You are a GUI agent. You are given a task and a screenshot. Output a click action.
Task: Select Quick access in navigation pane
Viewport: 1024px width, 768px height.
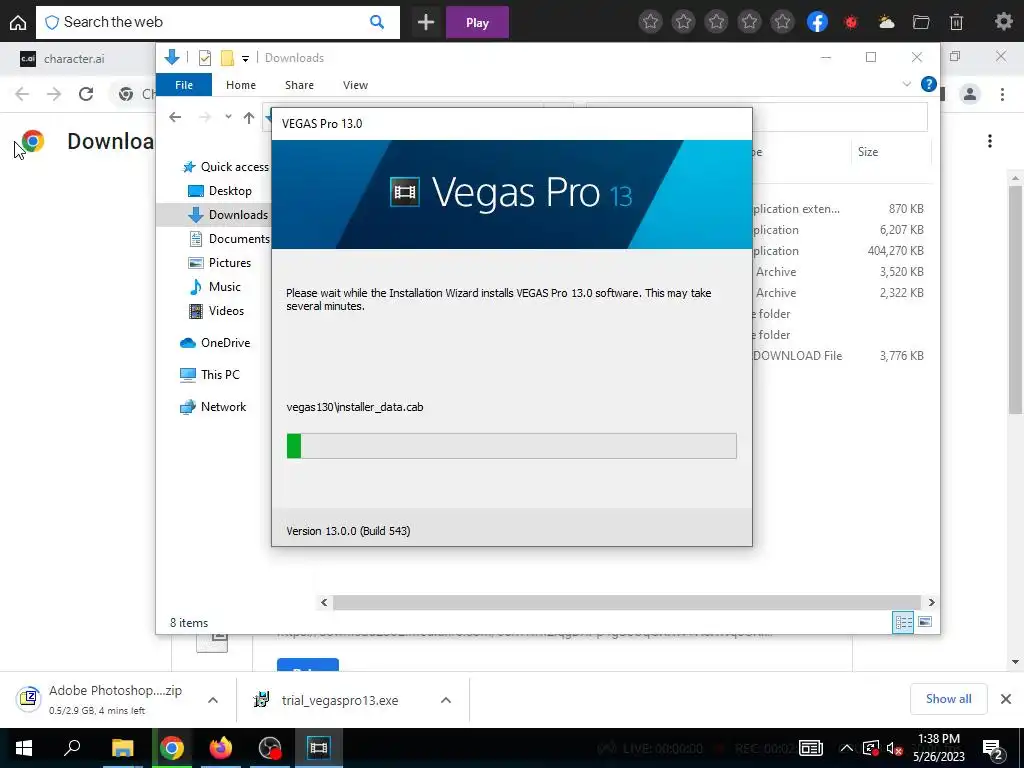(225, 167)
